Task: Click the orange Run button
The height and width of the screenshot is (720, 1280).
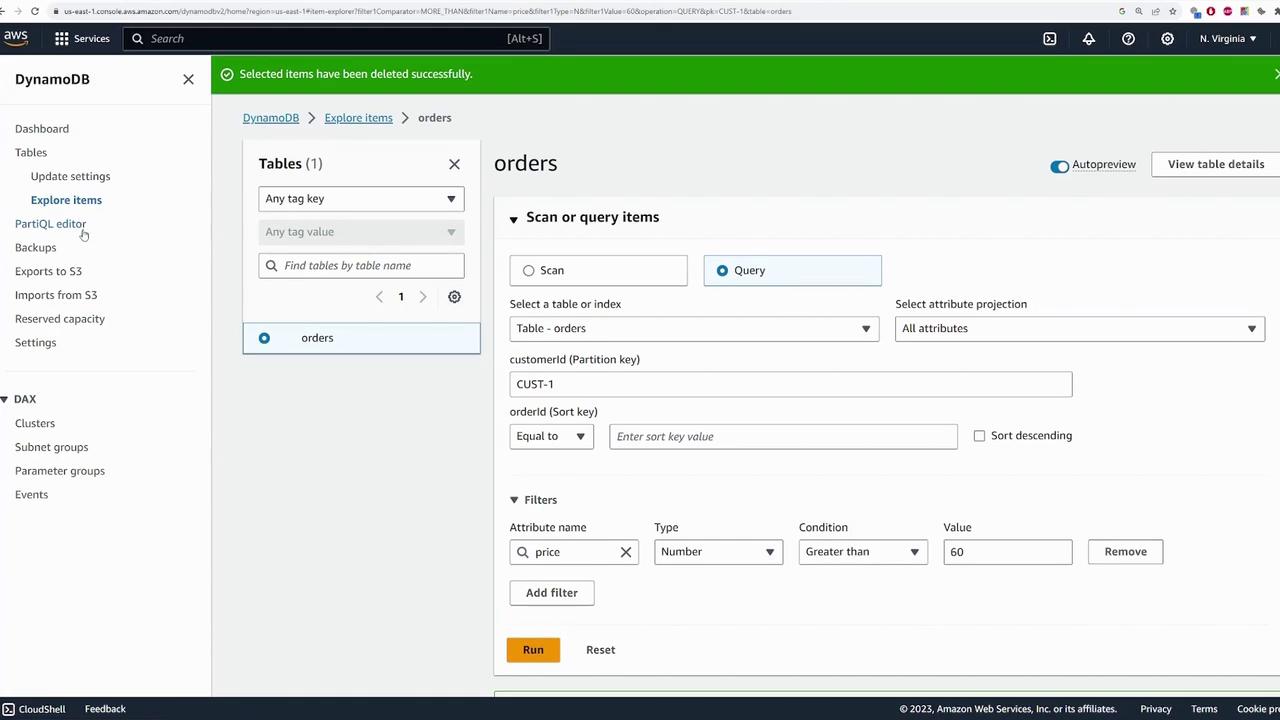Action: [x=533, y=650]
